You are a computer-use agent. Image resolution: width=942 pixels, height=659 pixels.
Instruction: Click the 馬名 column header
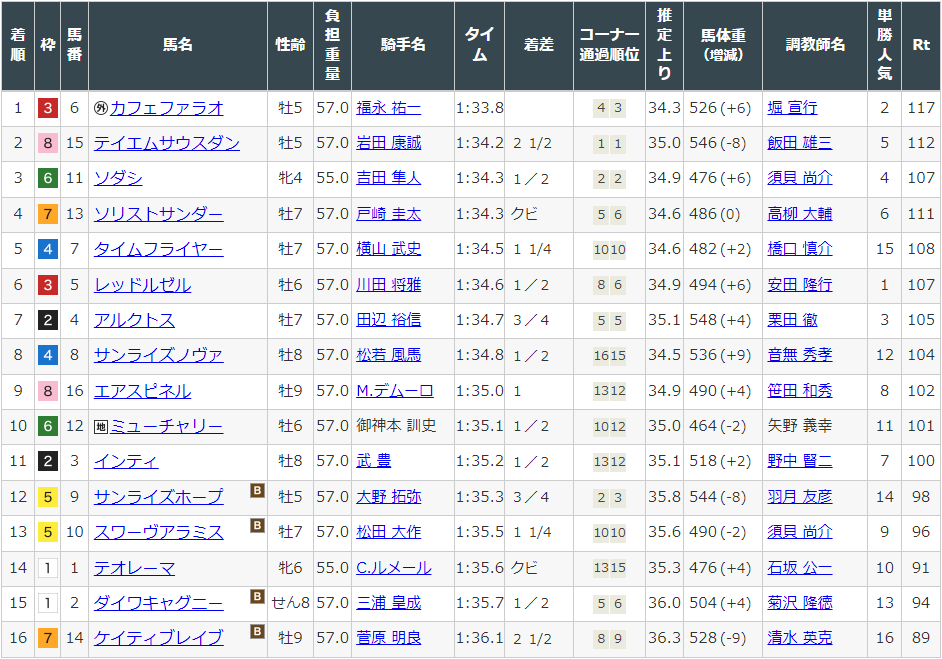pos(178,45)
